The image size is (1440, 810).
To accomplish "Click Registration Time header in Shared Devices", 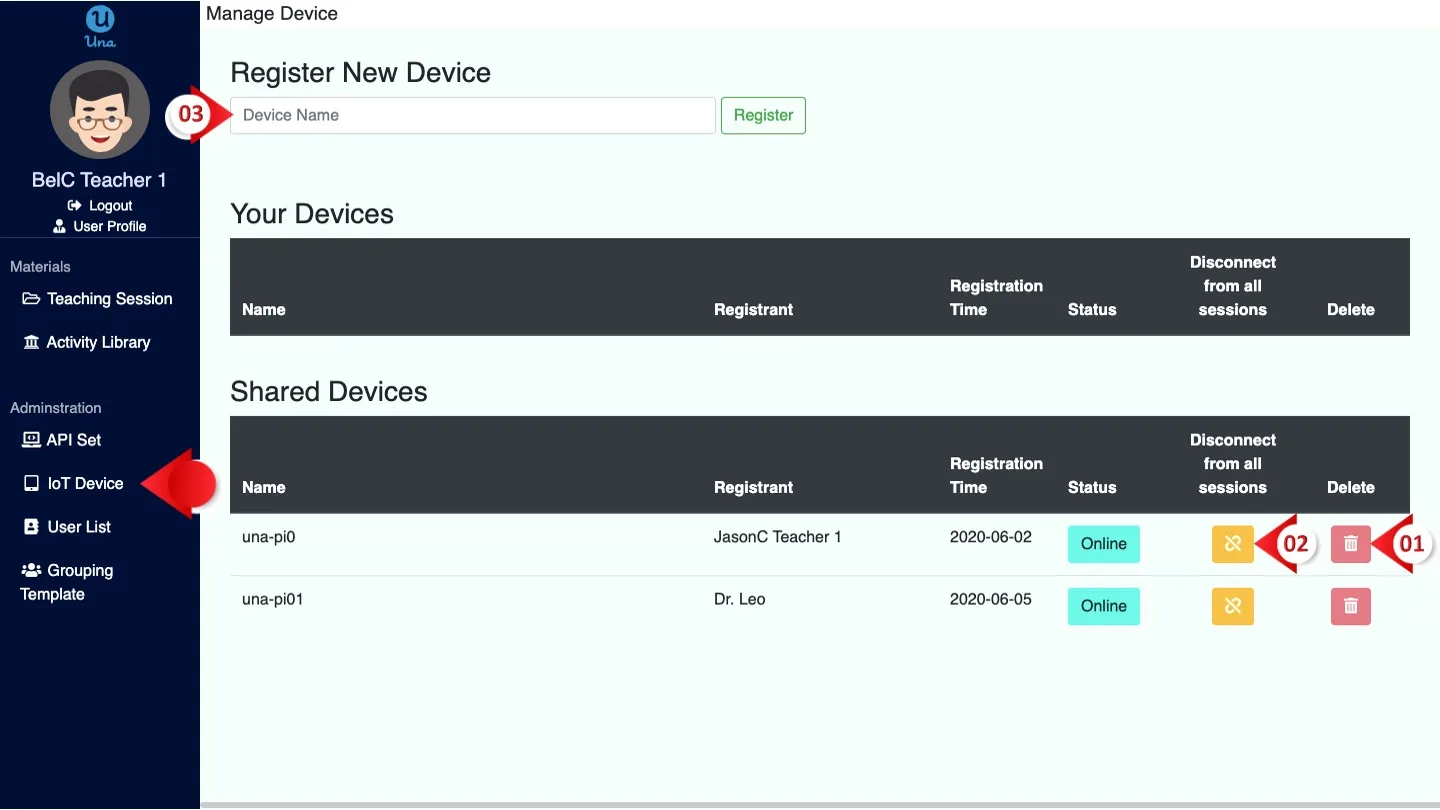I will pos(996,476).
